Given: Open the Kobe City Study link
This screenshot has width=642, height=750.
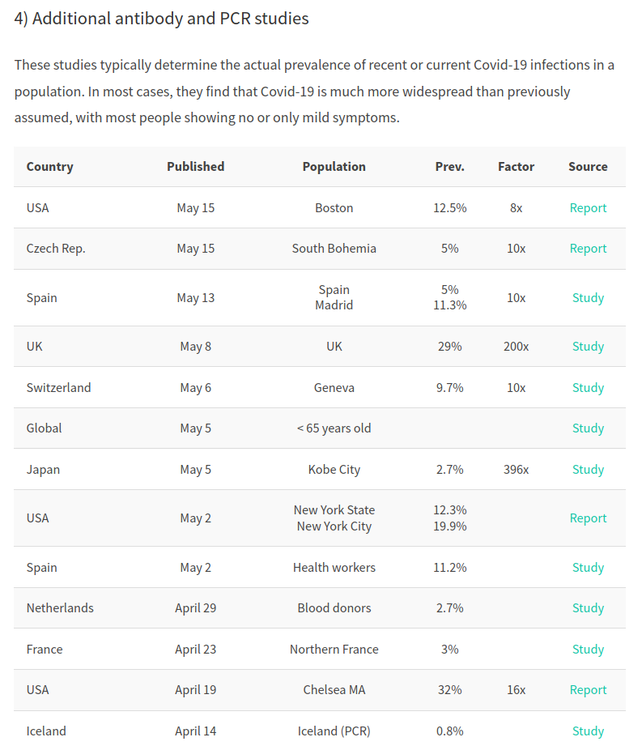Looking at the screenshot, I should tap(587, 469).
